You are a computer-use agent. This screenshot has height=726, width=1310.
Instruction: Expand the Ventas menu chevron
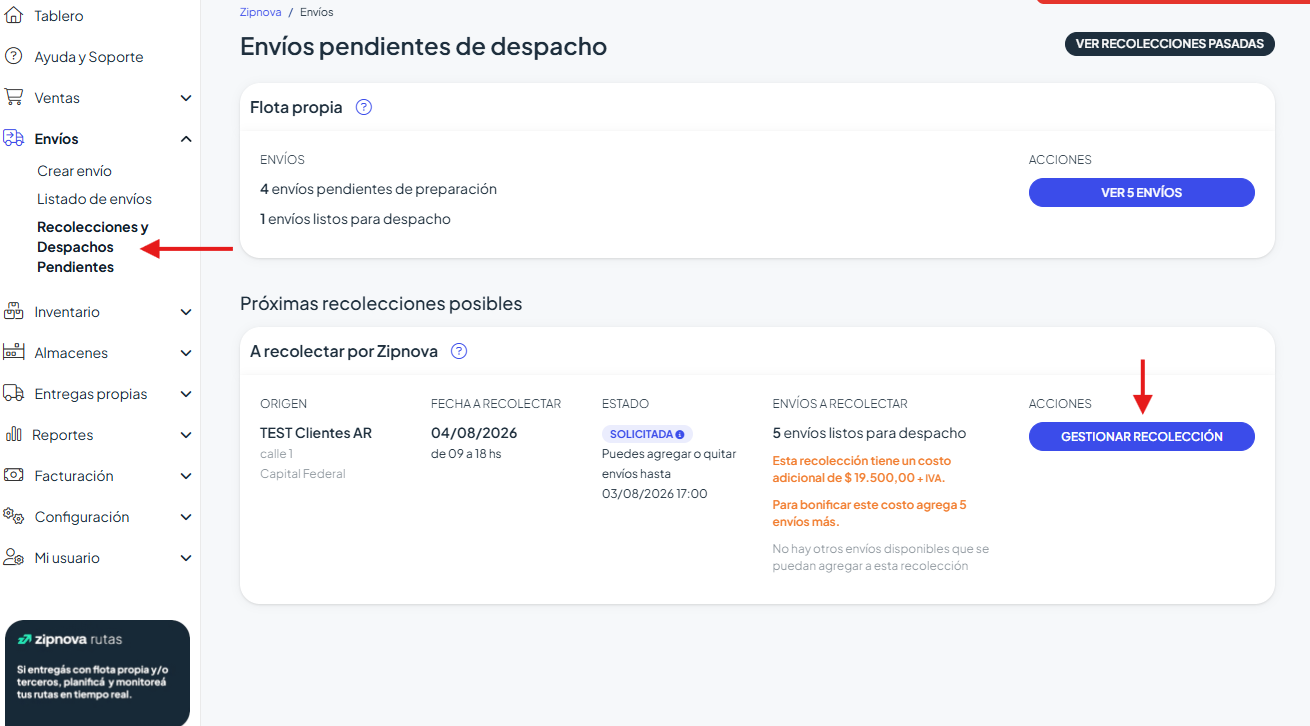186,98
